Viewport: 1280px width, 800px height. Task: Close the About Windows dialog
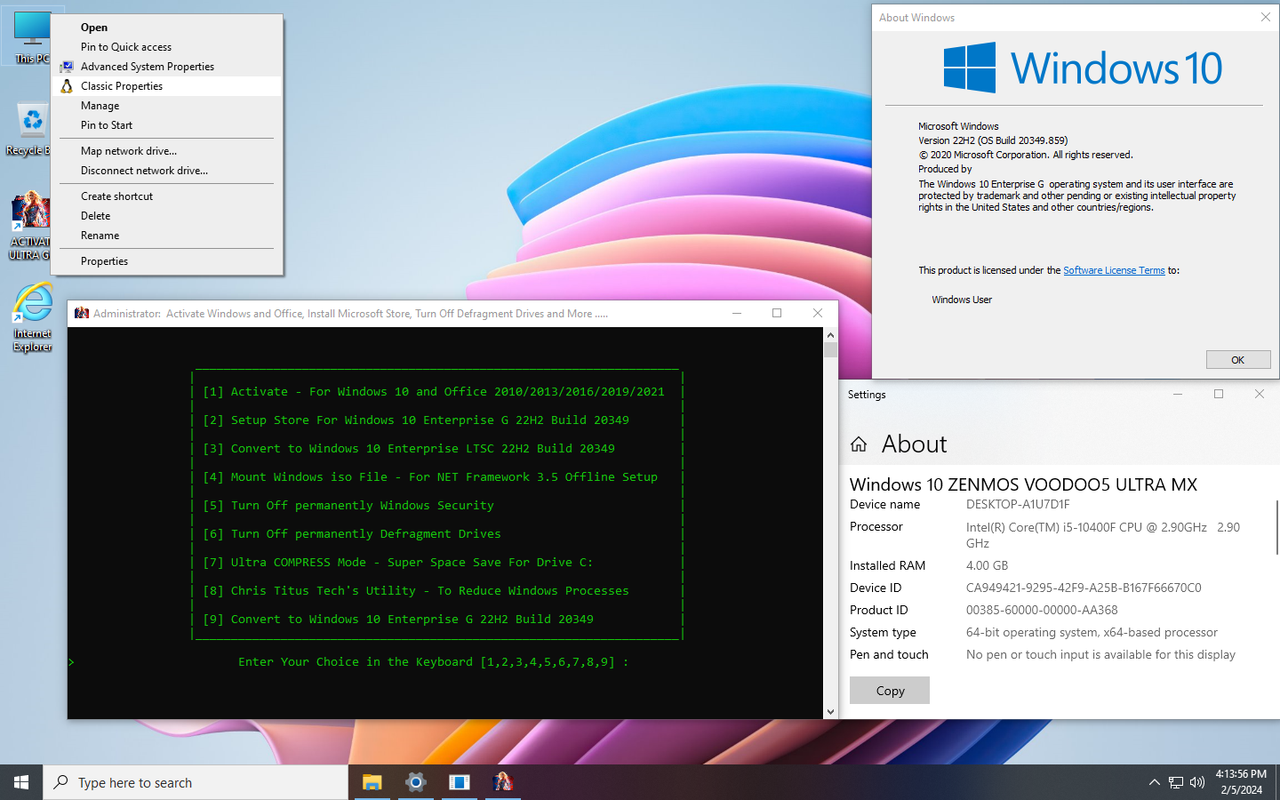click(x=1264, y=18)
